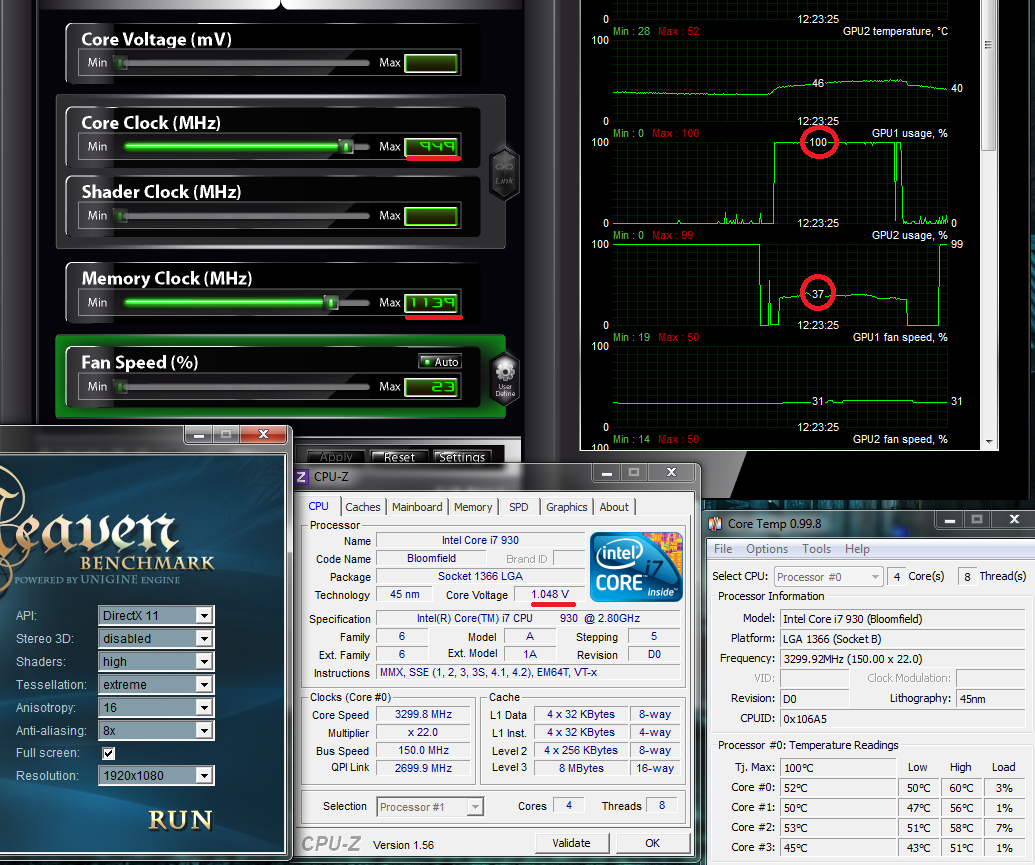Open the Tessellation dropdown set to extreme

click(x=156, y=685)
